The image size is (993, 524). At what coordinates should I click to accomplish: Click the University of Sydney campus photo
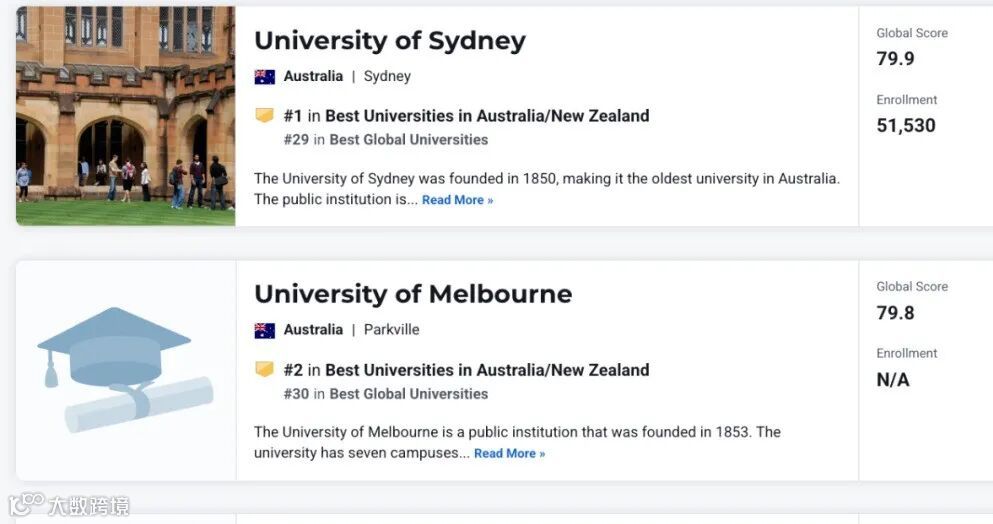[x=125, y=116]
